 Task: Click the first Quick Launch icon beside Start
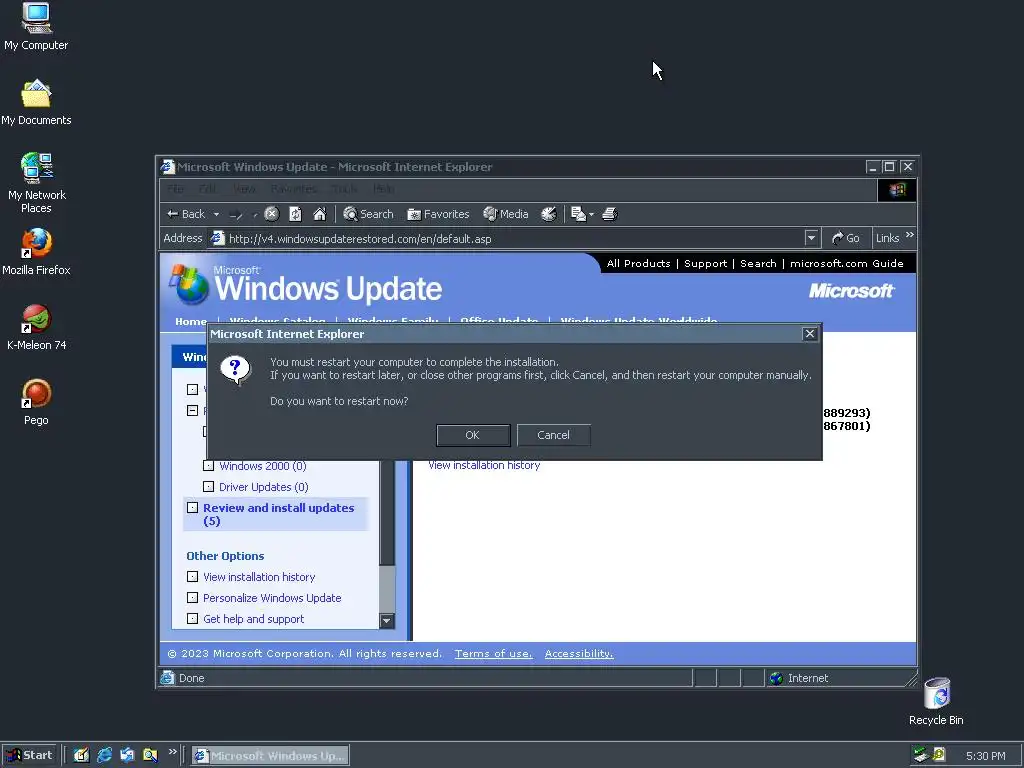tap(81, 755)
